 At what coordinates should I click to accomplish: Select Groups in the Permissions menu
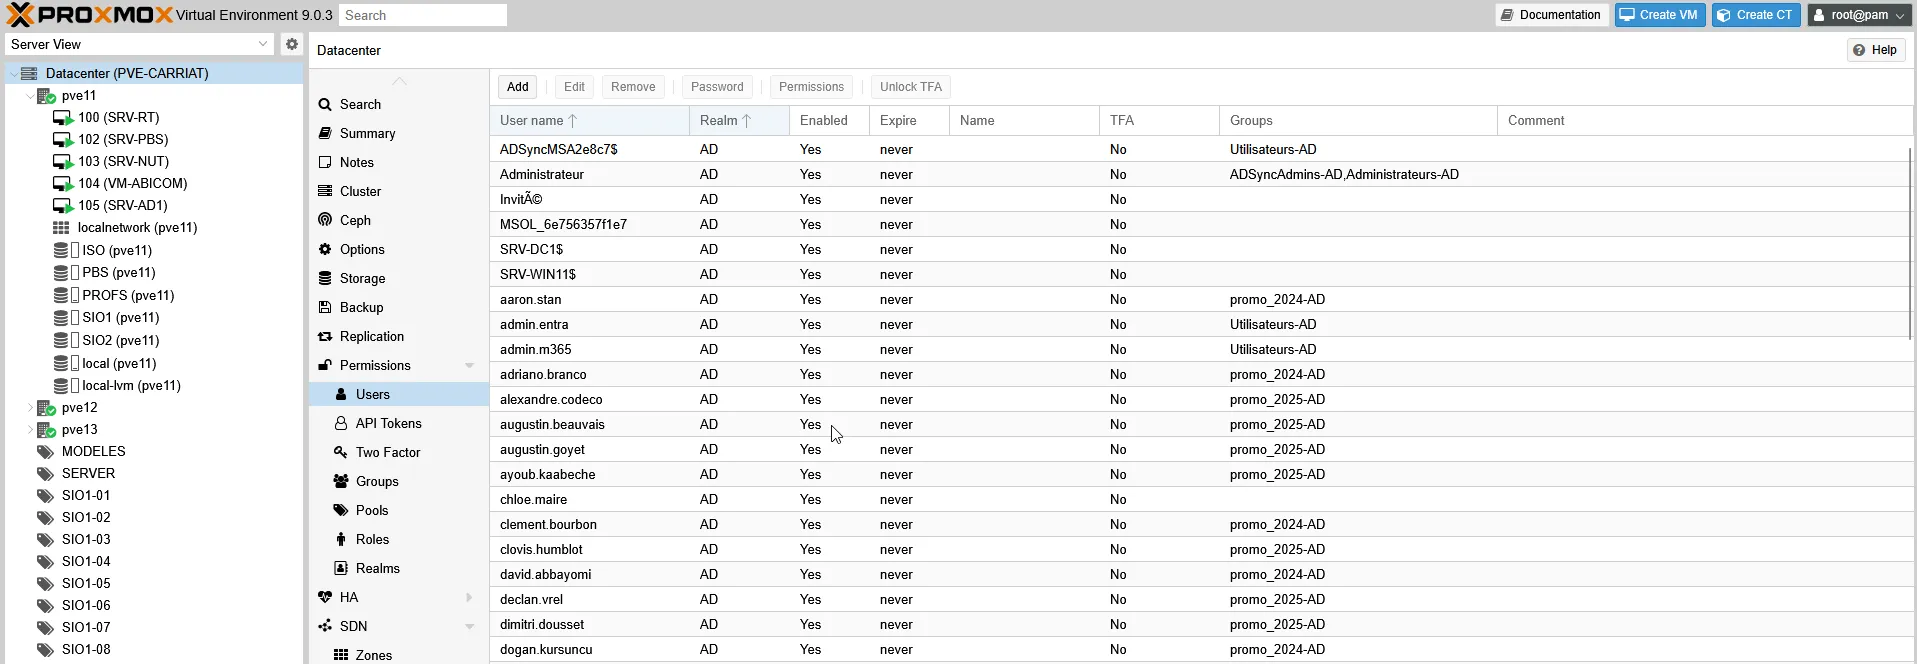[377, 481]
